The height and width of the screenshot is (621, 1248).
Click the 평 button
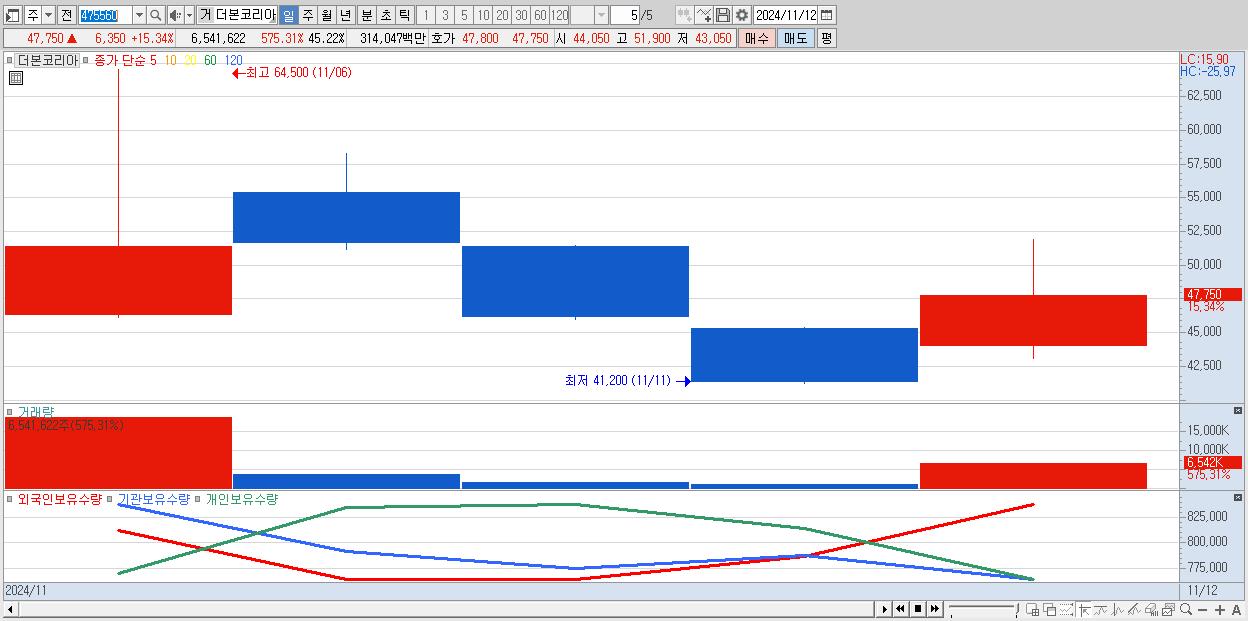[826, 38]
